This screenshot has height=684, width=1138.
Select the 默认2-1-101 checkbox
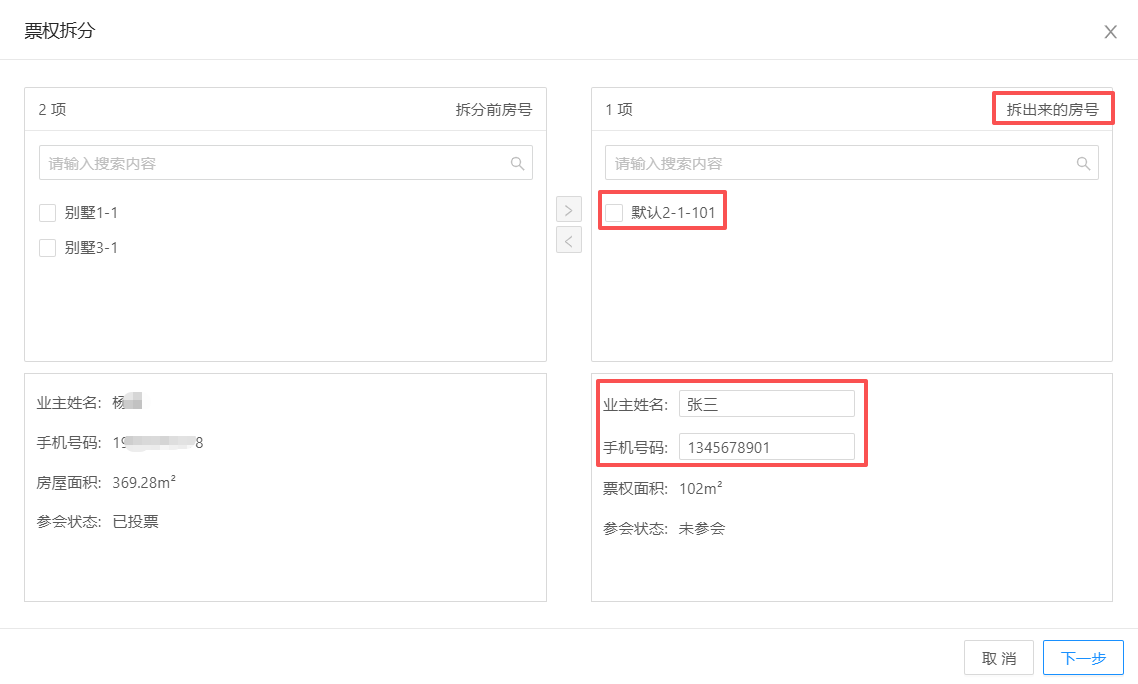pyautogui.click(x=614, y=213)
